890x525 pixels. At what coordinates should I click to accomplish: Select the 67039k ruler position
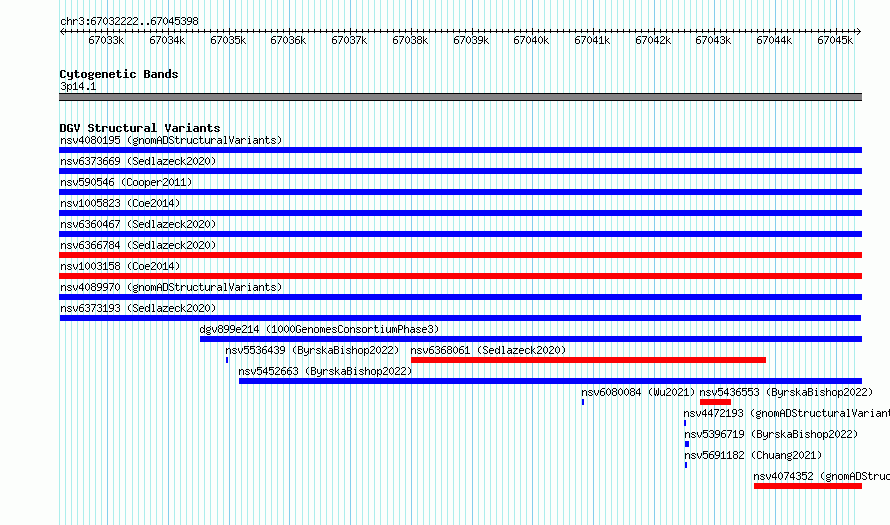tap(471, 40)
